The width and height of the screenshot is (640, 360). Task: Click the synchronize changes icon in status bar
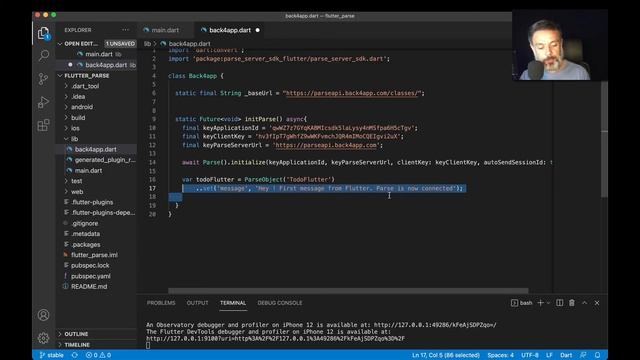75,355
